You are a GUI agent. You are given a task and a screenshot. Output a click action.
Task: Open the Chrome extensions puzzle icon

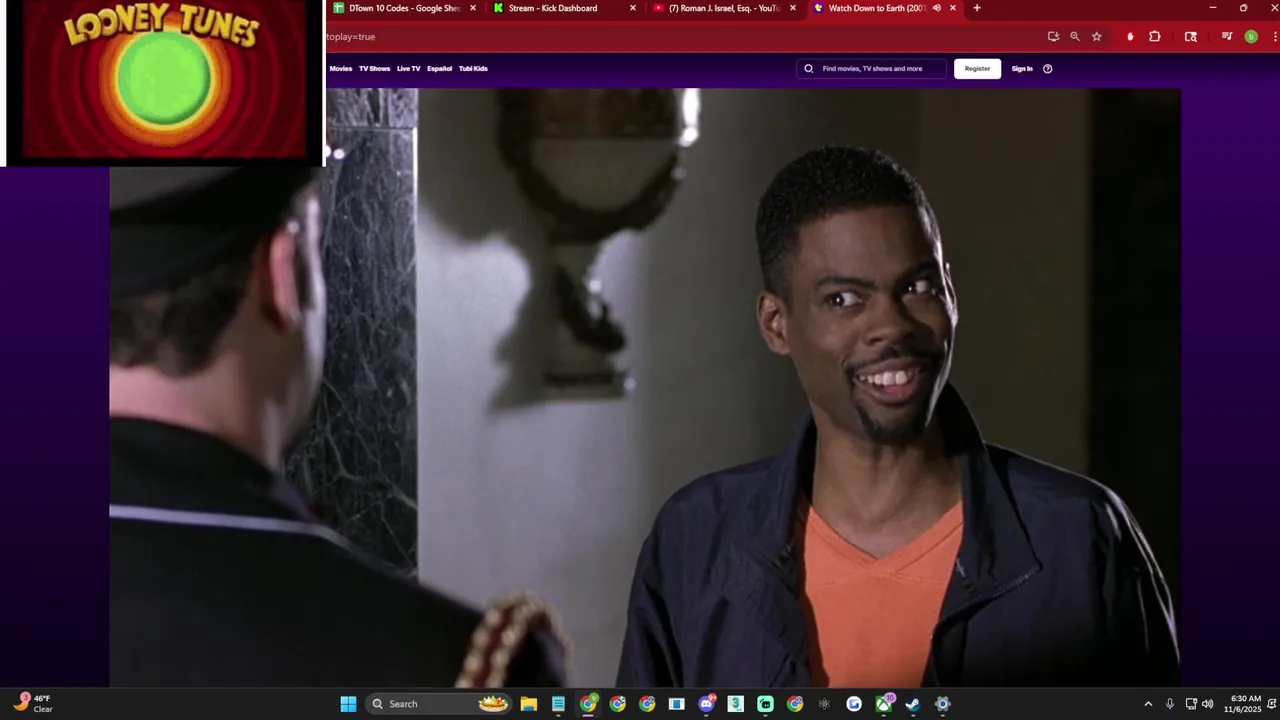coord(1155,36)
